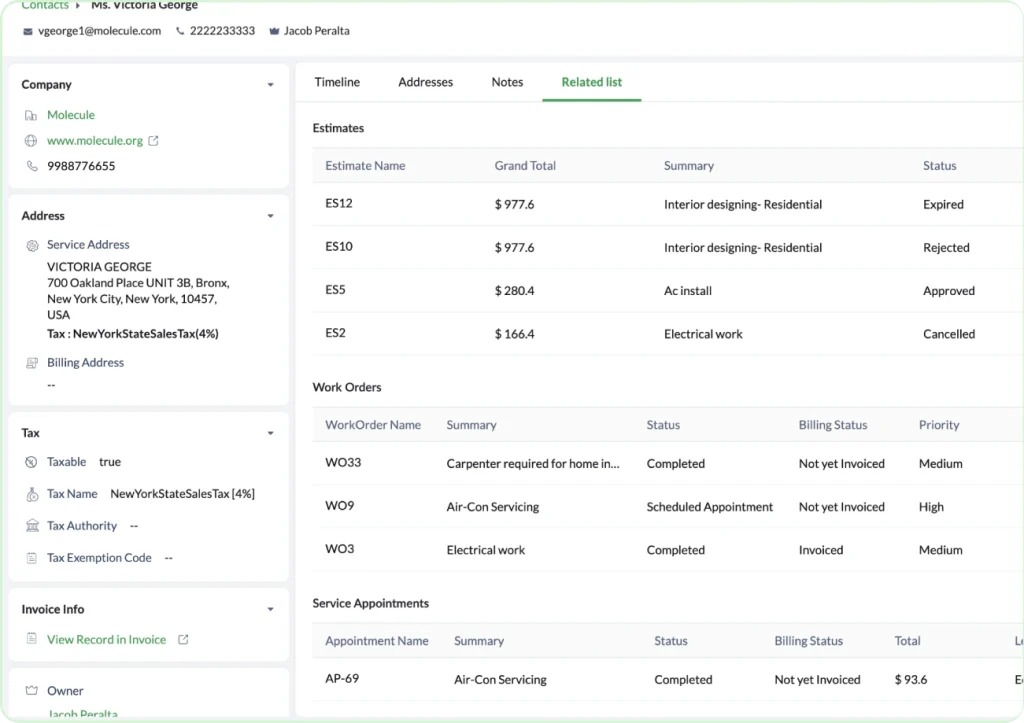Click the company building icon next to Molecule
The height and width of the screenshot is (723, 1024).
(31, 116)
